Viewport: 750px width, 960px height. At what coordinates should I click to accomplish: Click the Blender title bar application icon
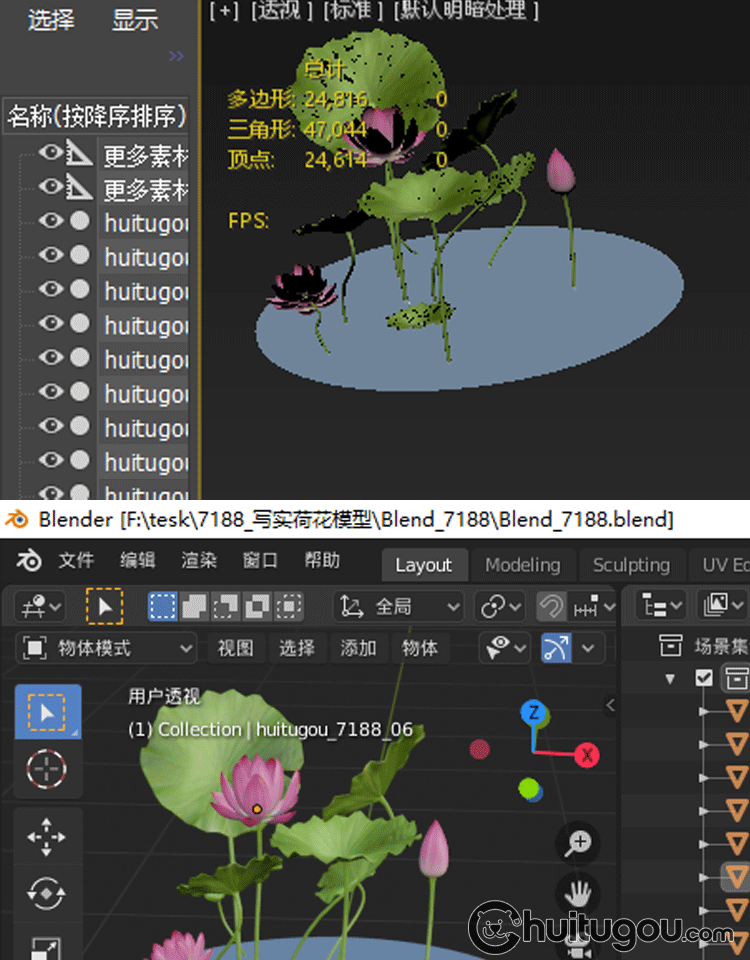17,519
